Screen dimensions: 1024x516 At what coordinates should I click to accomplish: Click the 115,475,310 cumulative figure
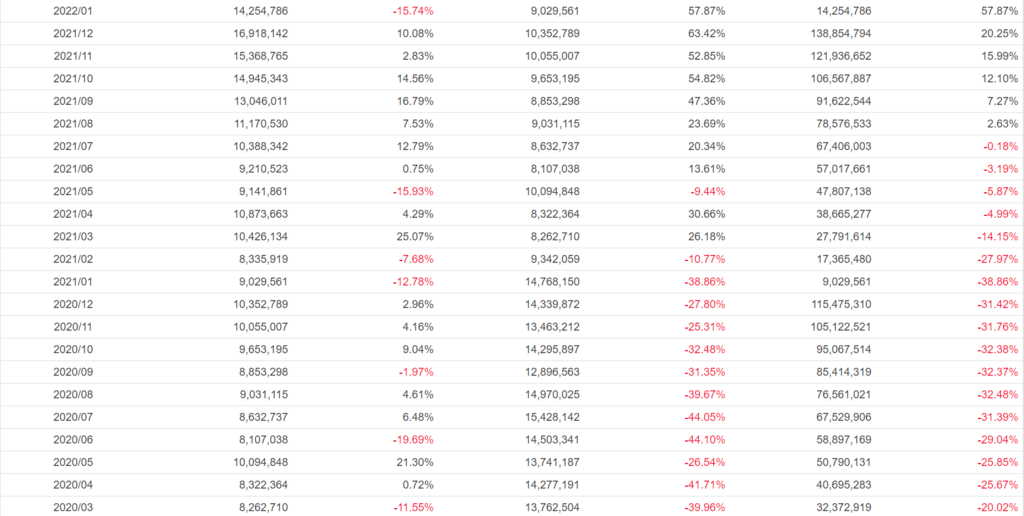tap(829, 304)
